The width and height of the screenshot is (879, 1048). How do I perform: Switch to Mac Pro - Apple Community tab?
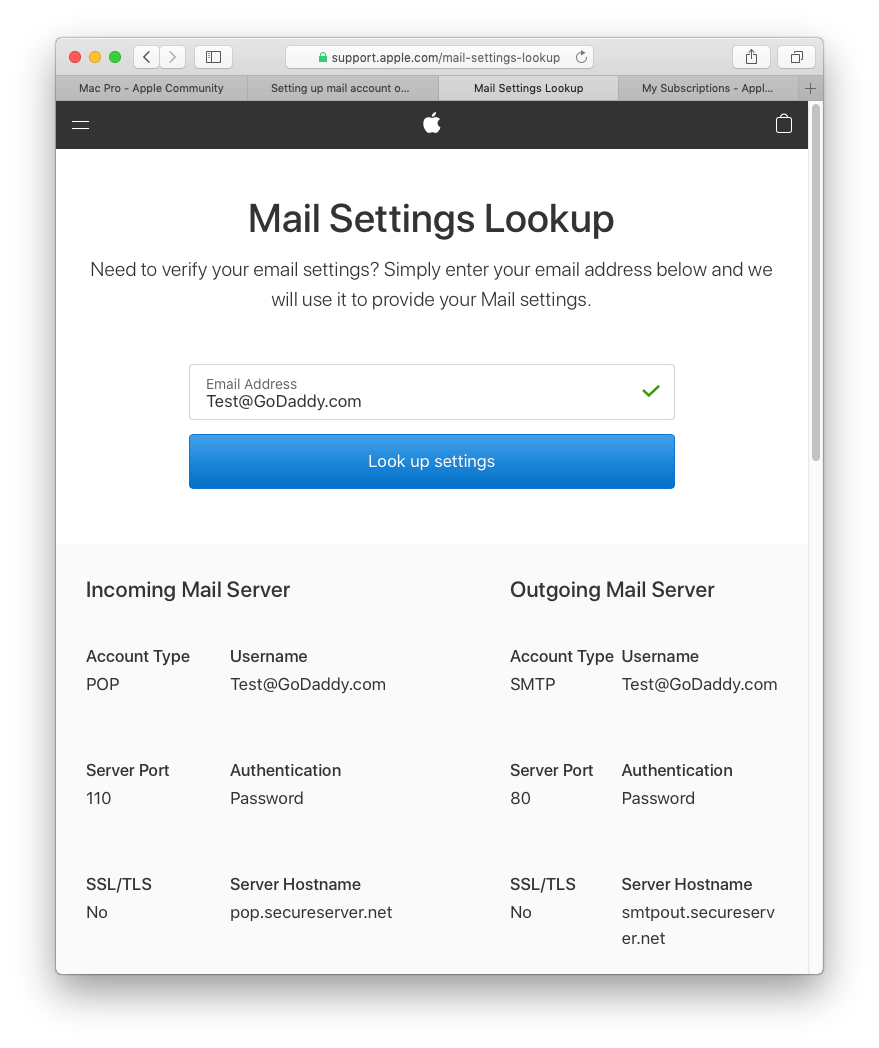tap(151, 88)
